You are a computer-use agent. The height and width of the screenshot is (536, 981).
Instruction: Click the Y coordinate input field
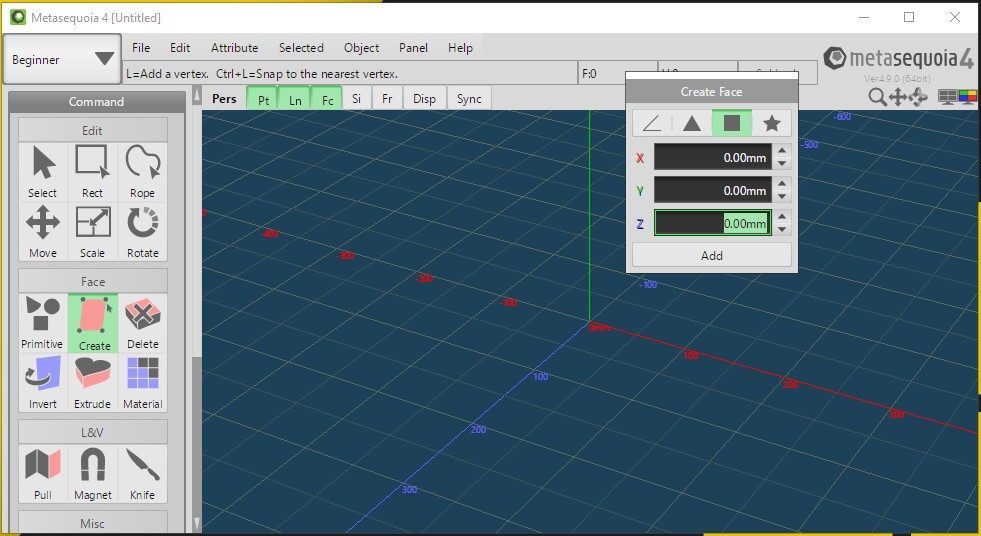click(713, 190)
